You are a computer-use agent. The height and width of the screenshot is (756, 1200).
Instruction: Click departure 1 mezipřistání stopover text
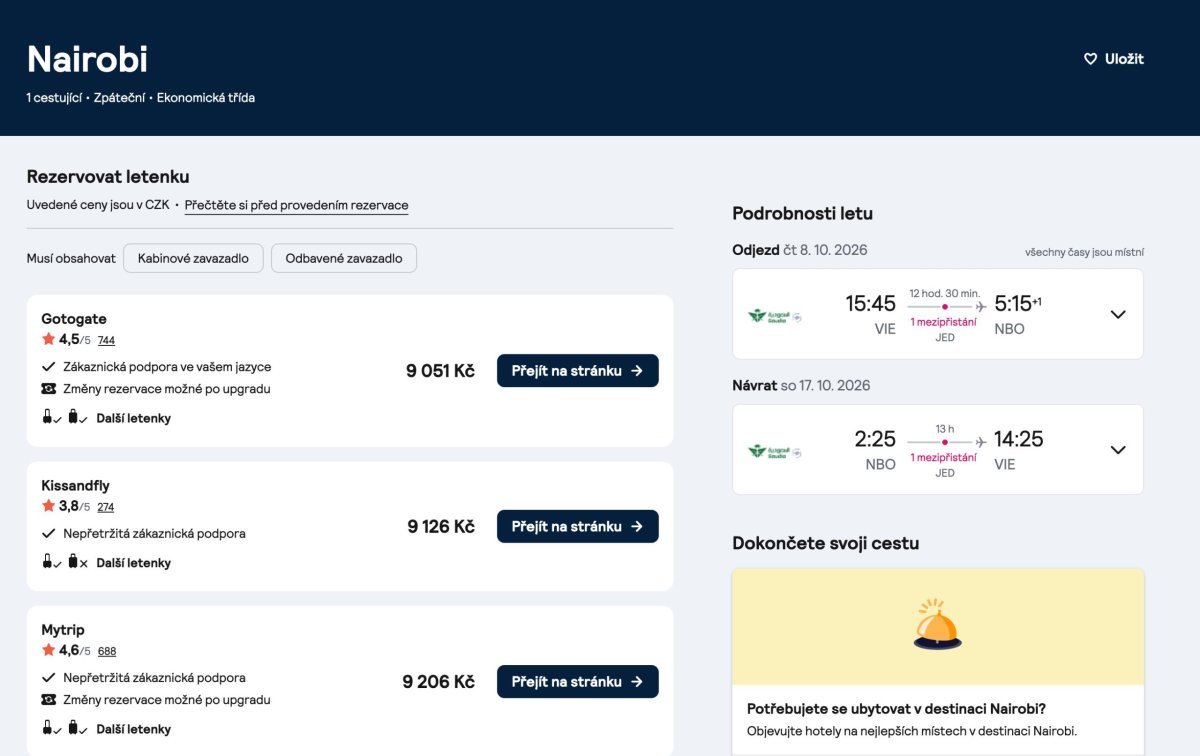click(x=944, y=322)
